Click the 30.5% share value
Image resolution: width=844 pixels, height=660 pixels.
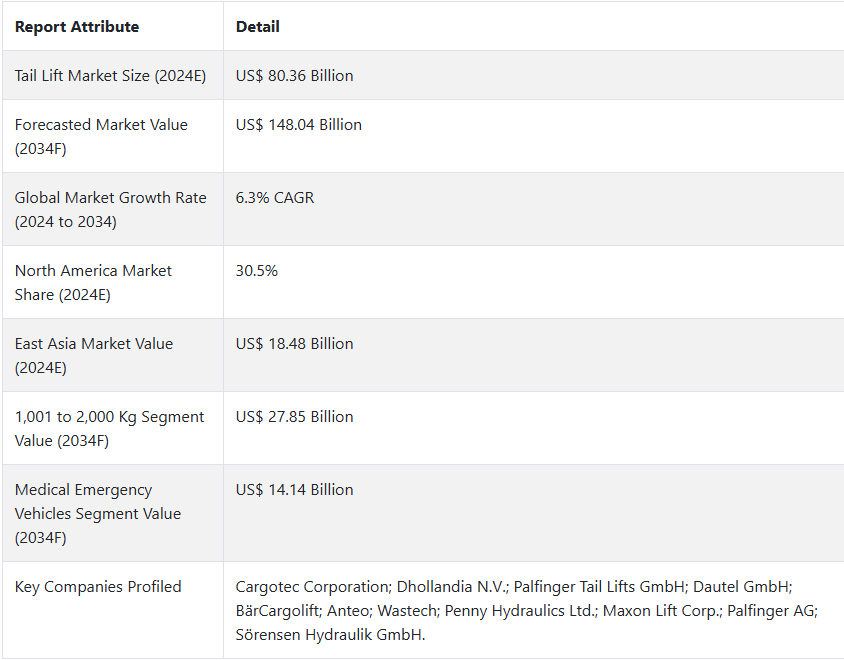(x=257, y=271)
